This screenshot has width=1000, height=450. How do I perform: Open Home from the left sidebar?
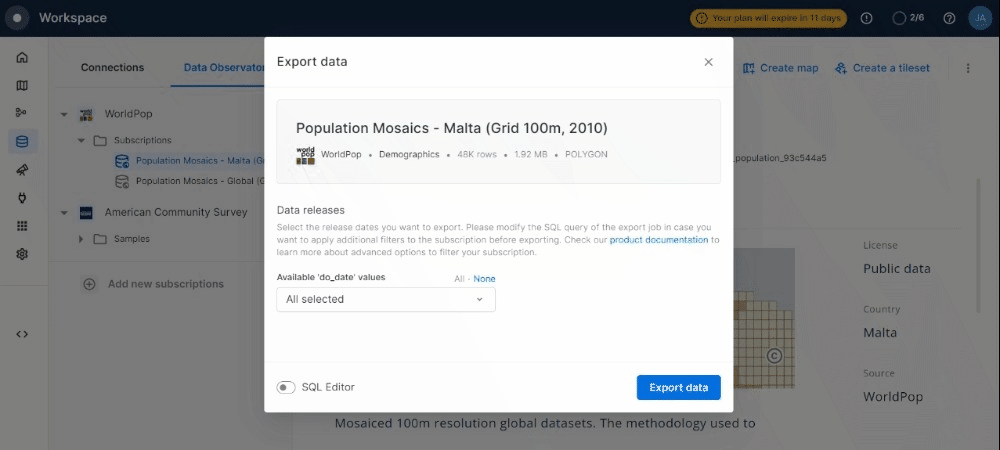point(22,57)
